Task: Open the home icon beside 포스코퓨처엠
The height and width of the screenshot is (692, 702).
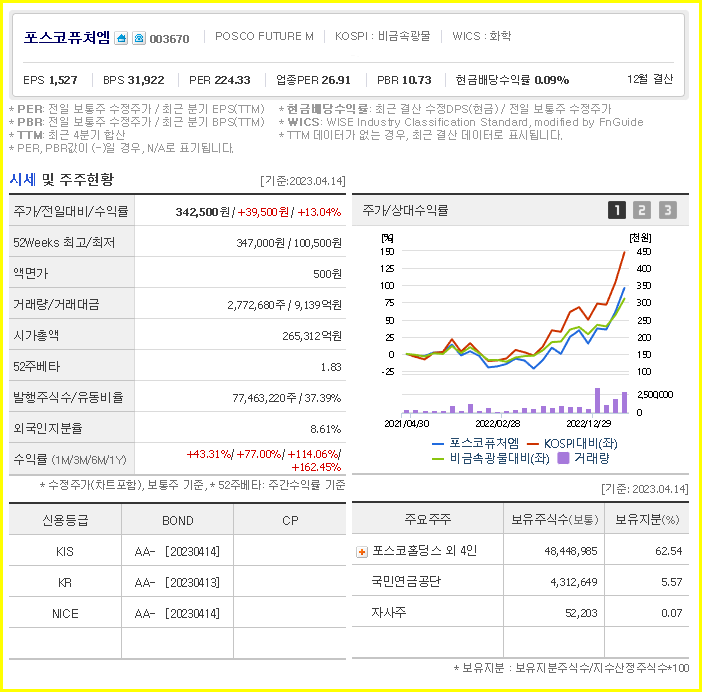Action: (x=121, y=38)
